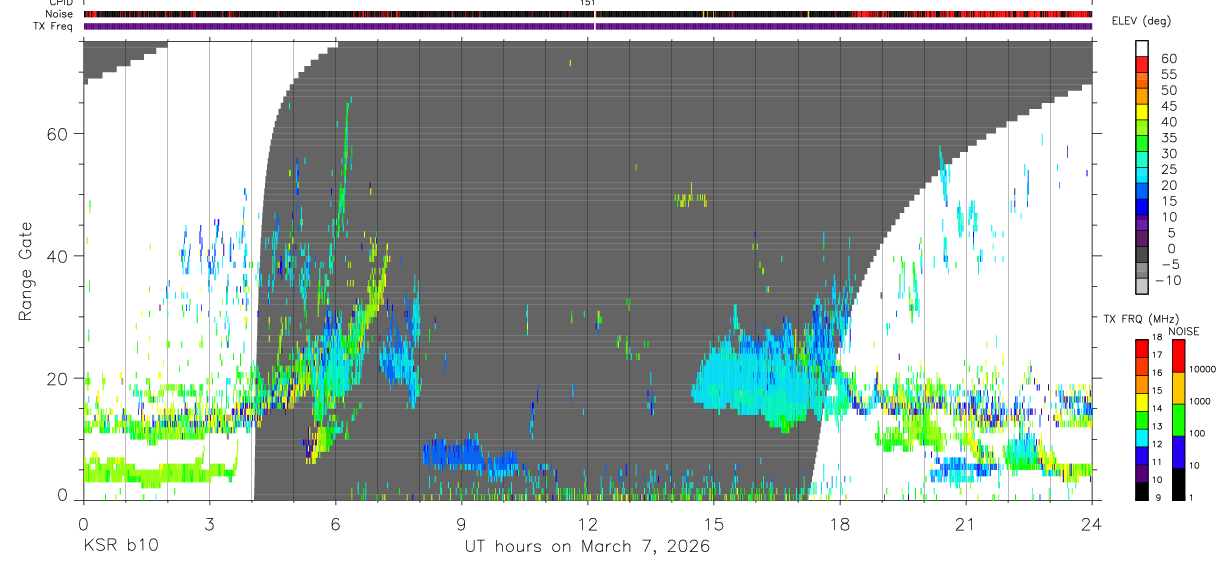Image resolution: width=1228 pixels, height=567 pixels.
Task: Click the 'NOISE' colorbar title
Action: (1183, 331)
